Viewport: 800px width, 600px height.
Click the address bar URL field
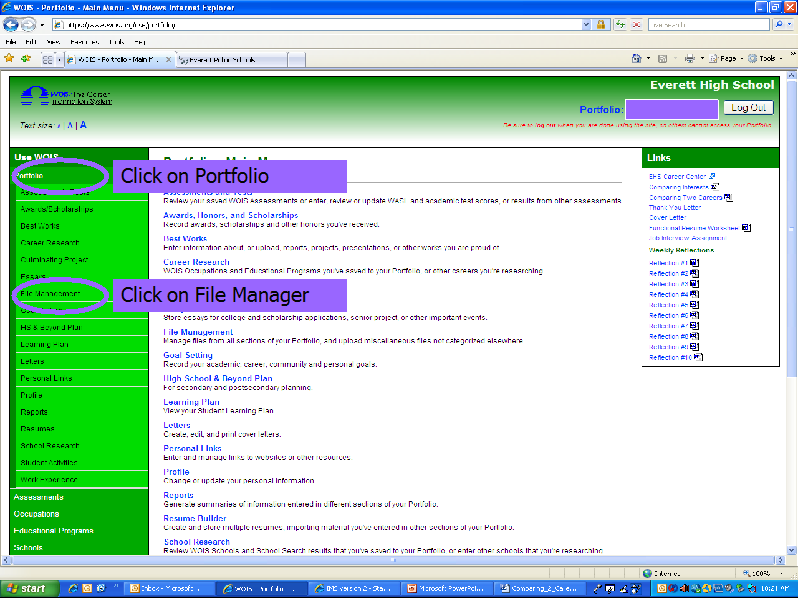[x=323, y=24]
